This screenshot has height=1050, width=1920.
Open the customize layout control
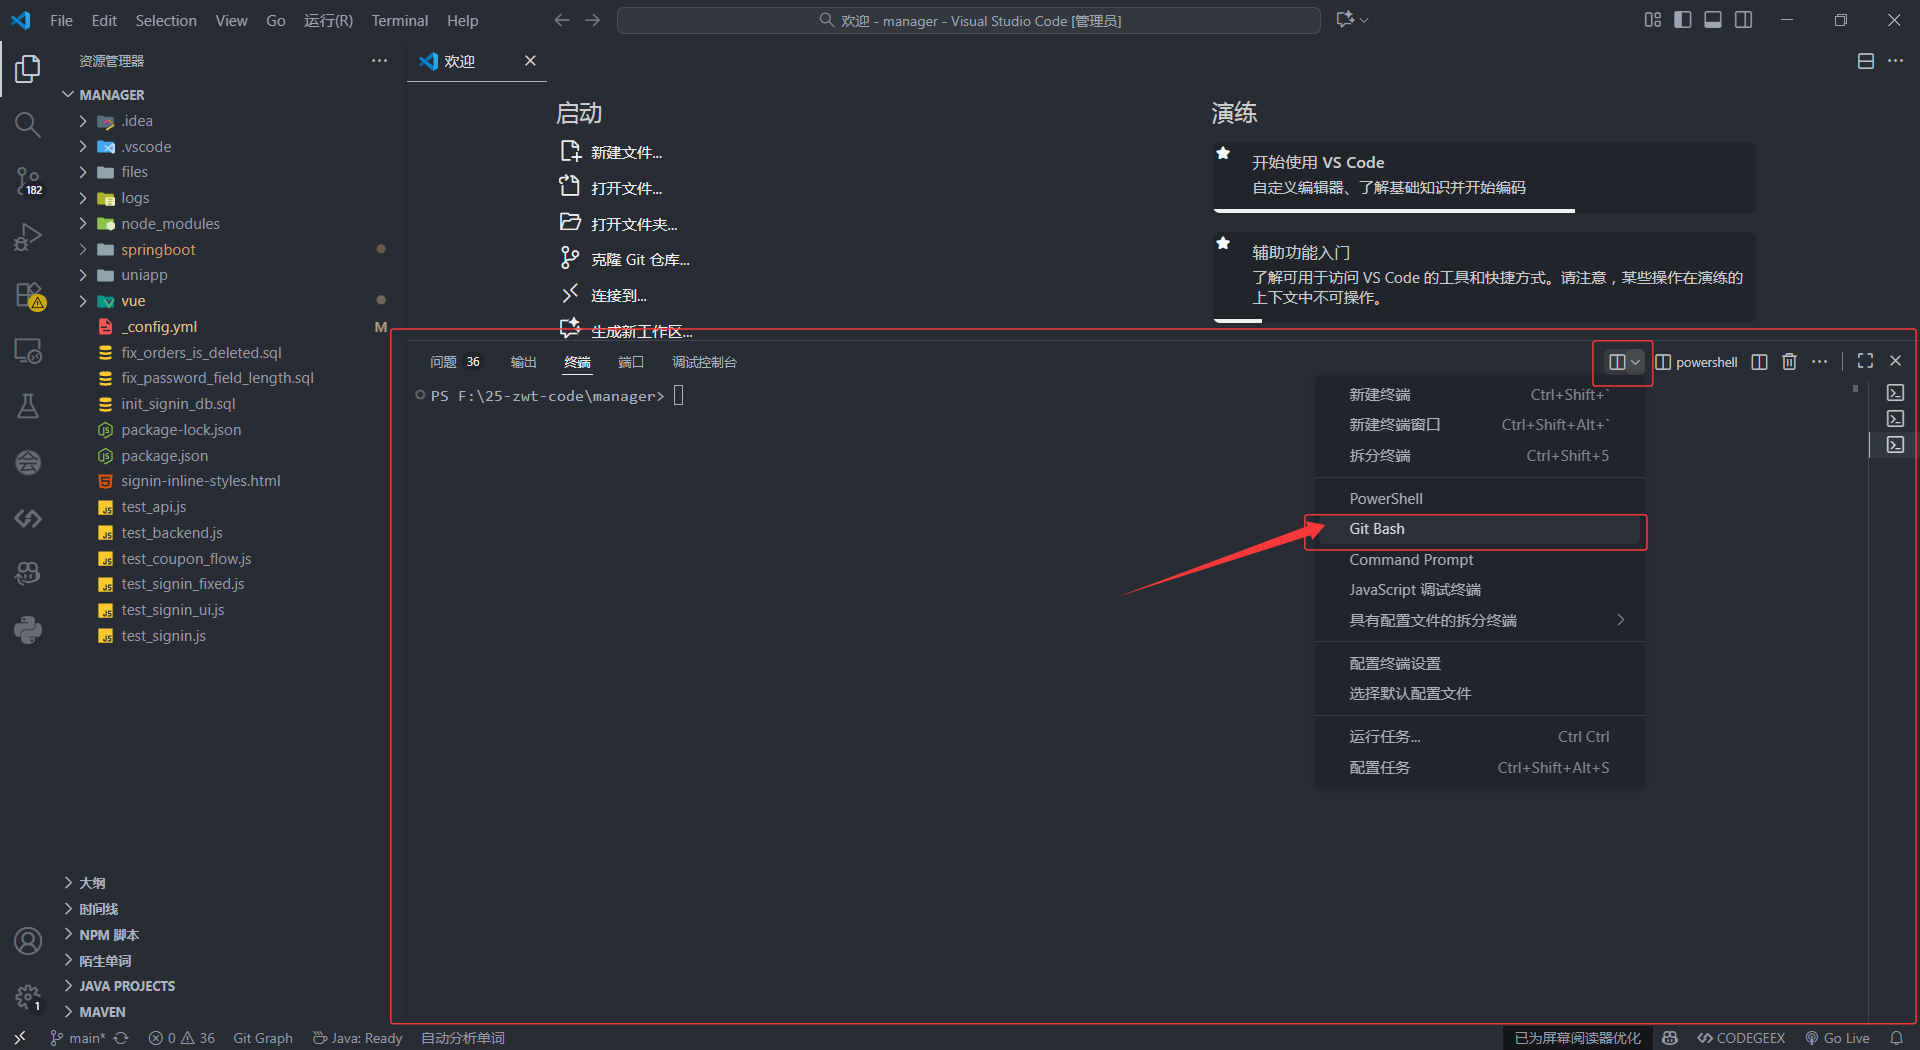point(1653,20)
